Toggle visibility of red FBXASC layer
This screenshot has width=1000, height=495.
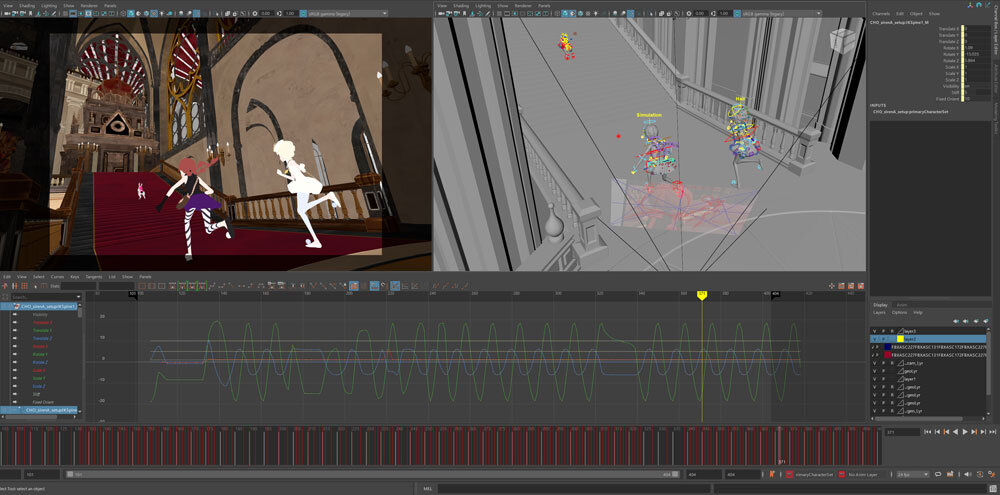874,355
